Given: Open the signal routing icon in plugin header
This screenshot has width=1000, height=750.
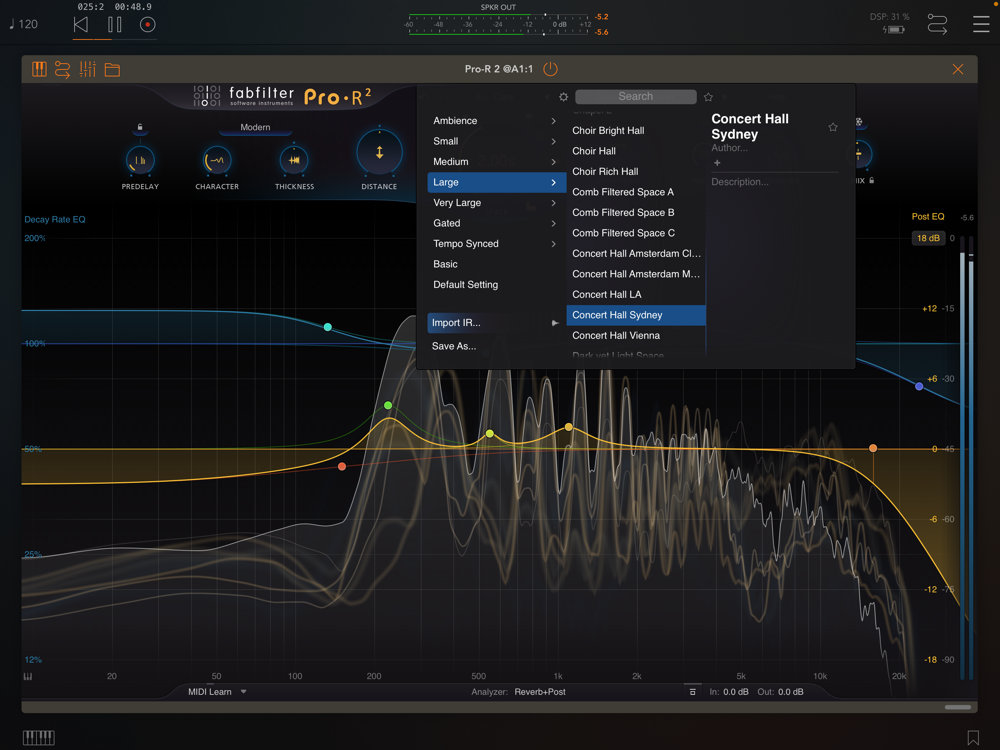Looking at the screenshot, I should coord(62,69).
